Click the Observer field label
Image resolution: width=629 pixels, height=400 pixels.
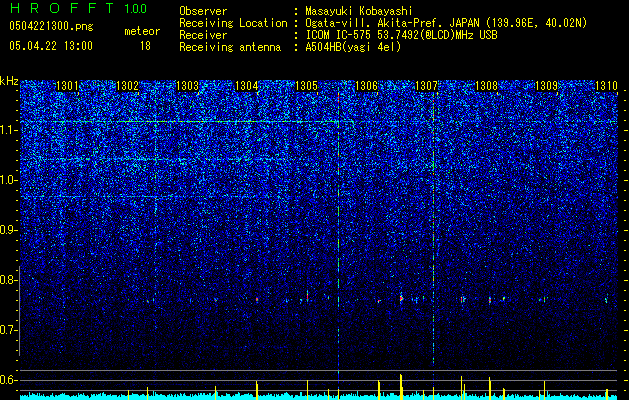203,12
